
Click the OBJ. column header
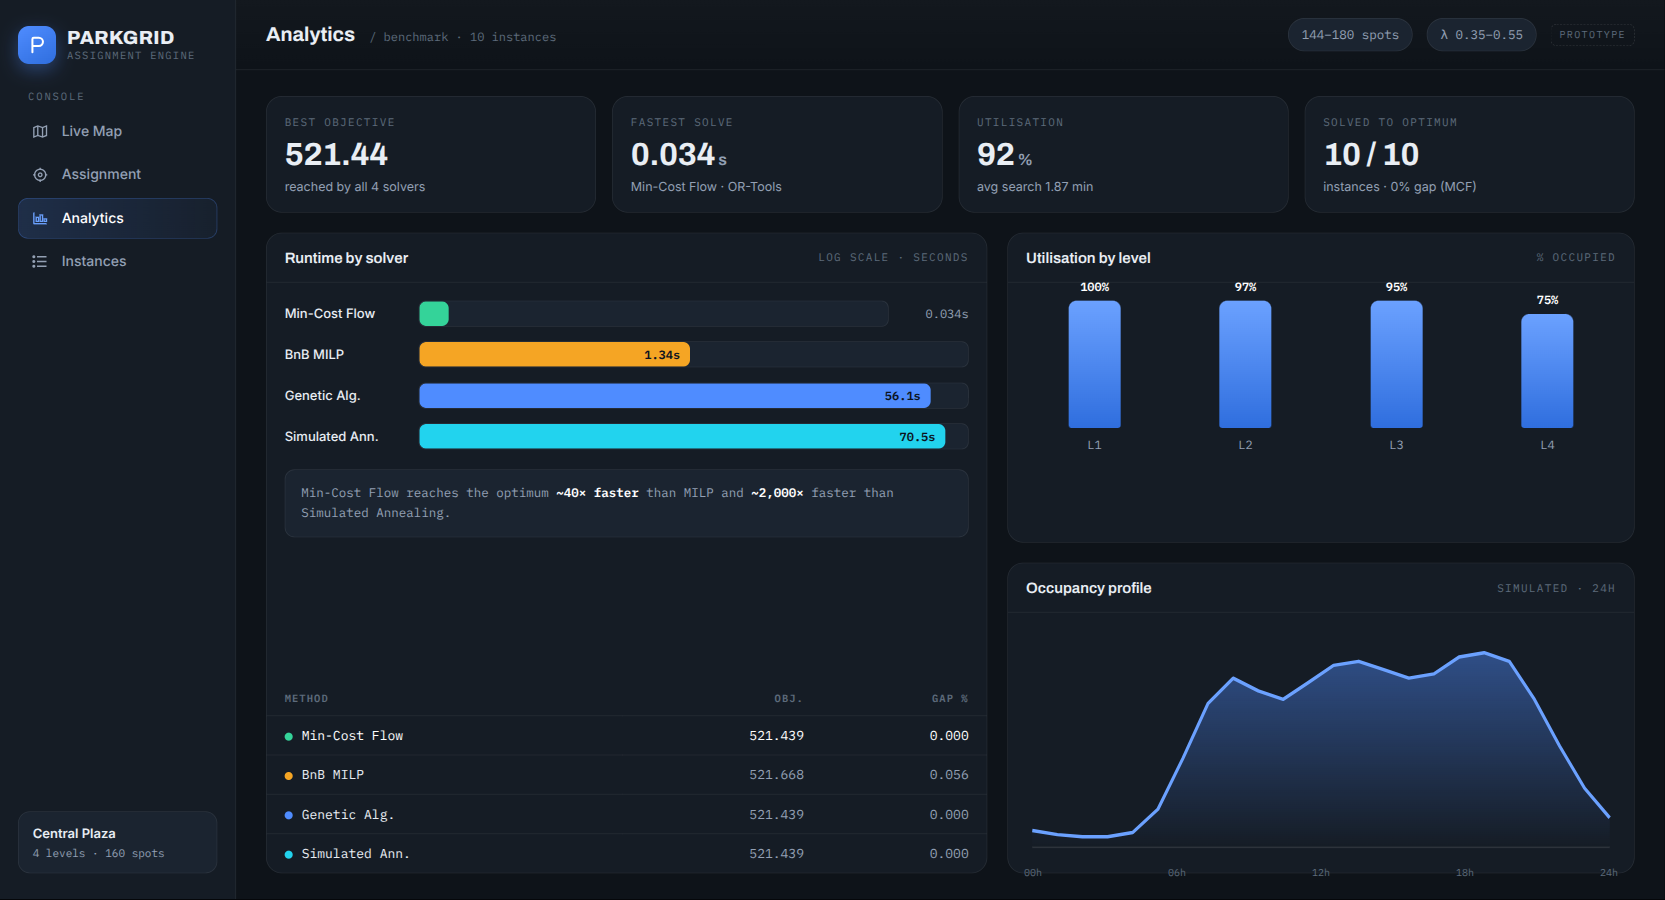(788, 699)
